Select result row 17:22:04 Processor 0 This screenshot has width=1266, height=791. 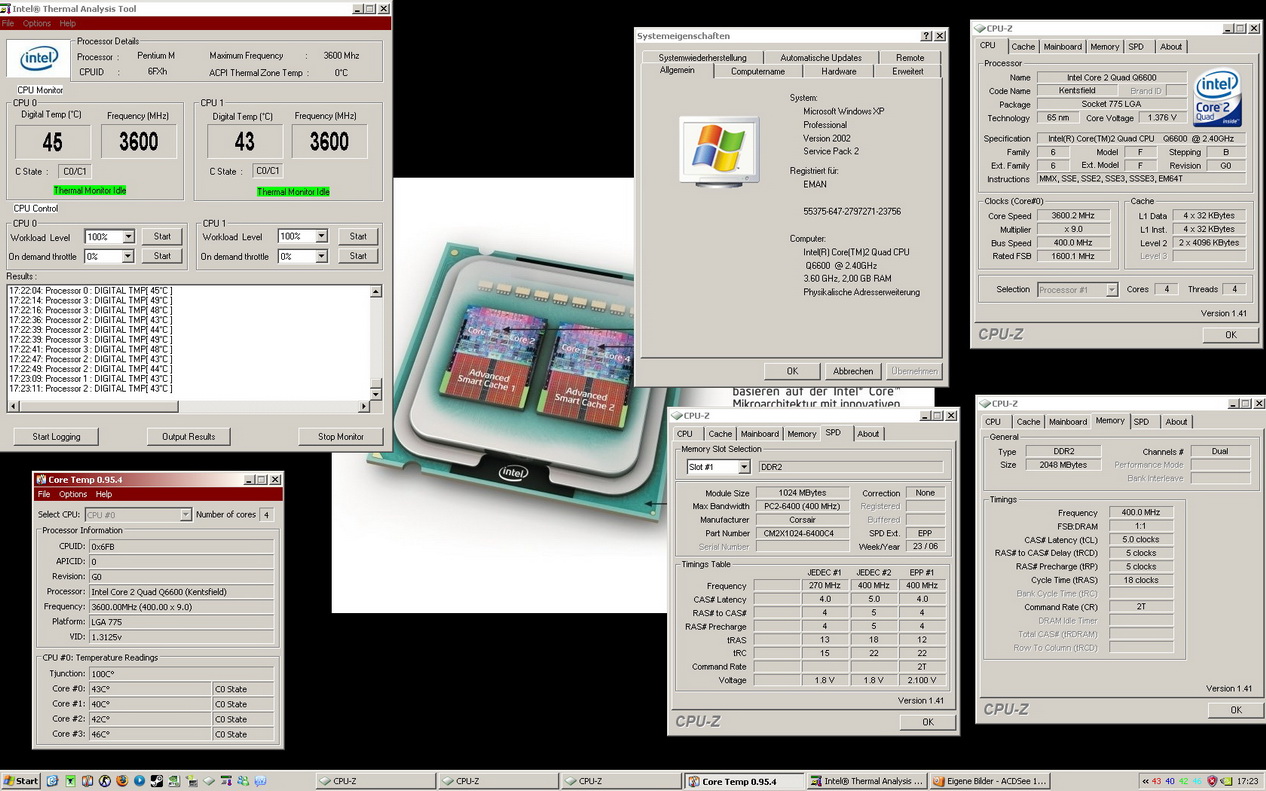[x=90, y=291]
